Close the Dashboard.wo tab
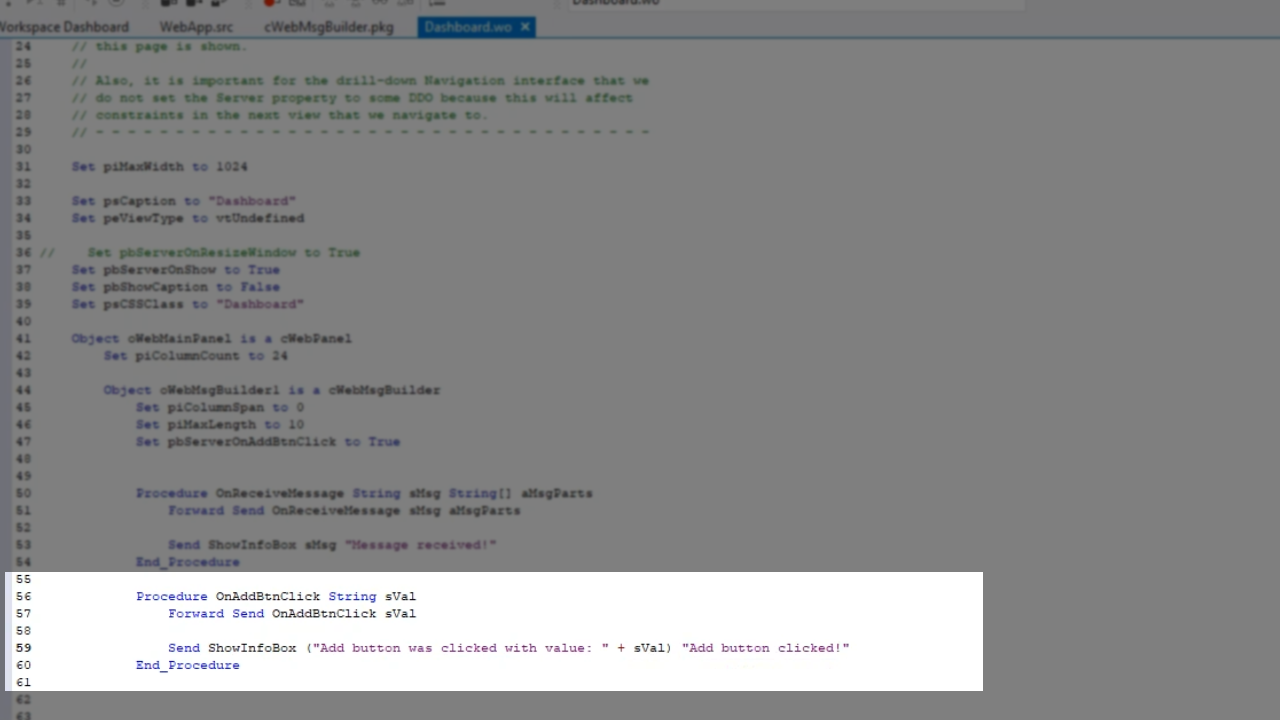Viewport: 1280px width, 720px height. 524,27
